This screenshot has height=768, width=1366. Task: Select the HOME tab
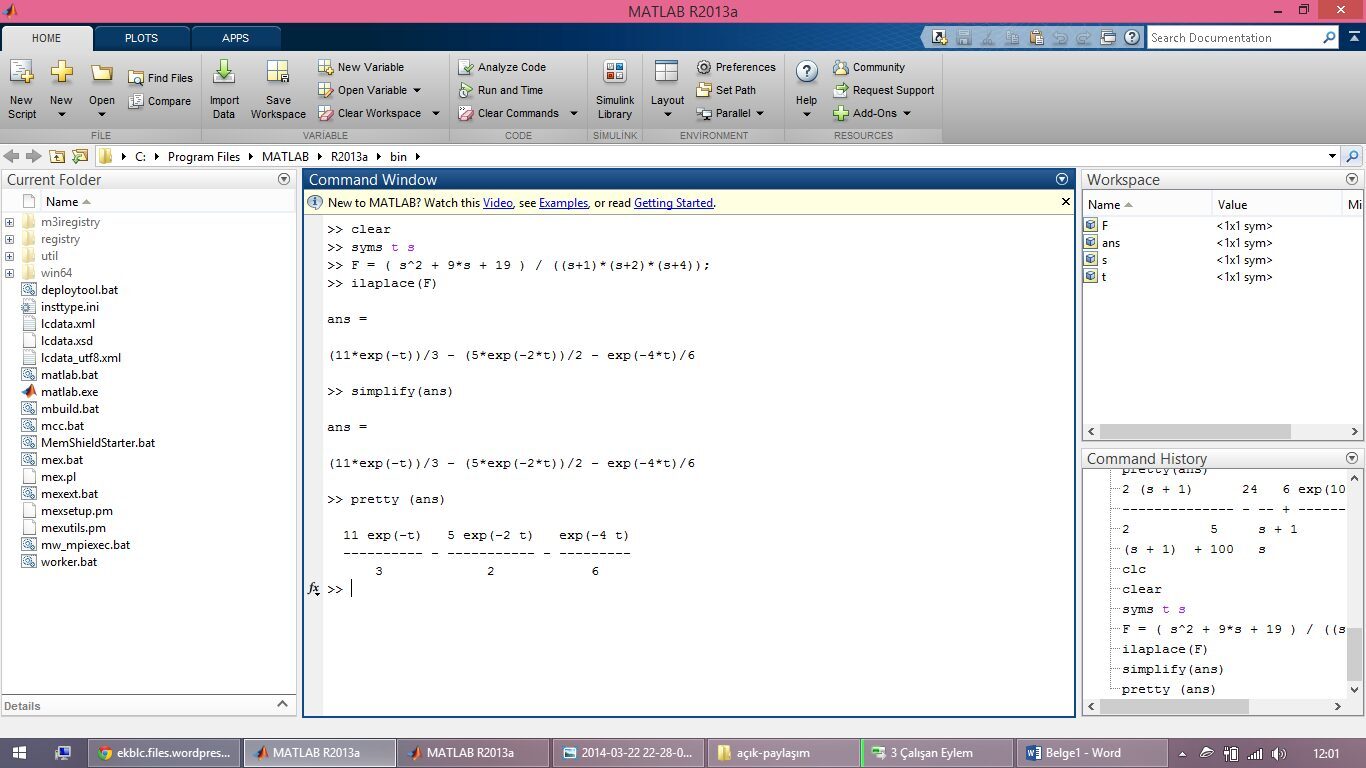(x=46, y=38)
